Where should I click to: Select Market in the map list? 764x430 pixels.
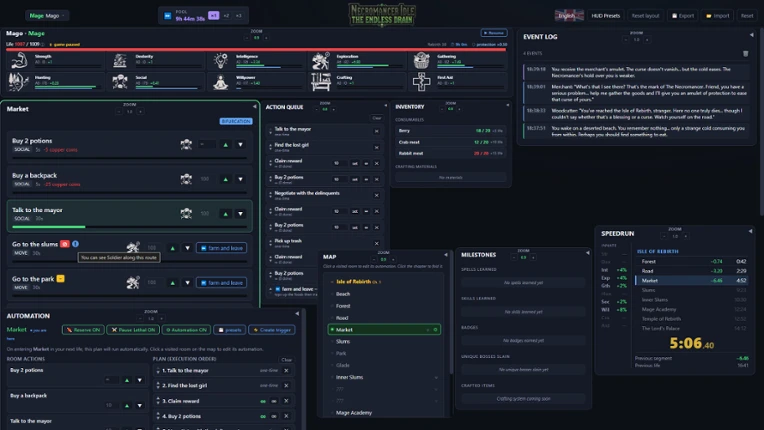click(x=384, y=330)
